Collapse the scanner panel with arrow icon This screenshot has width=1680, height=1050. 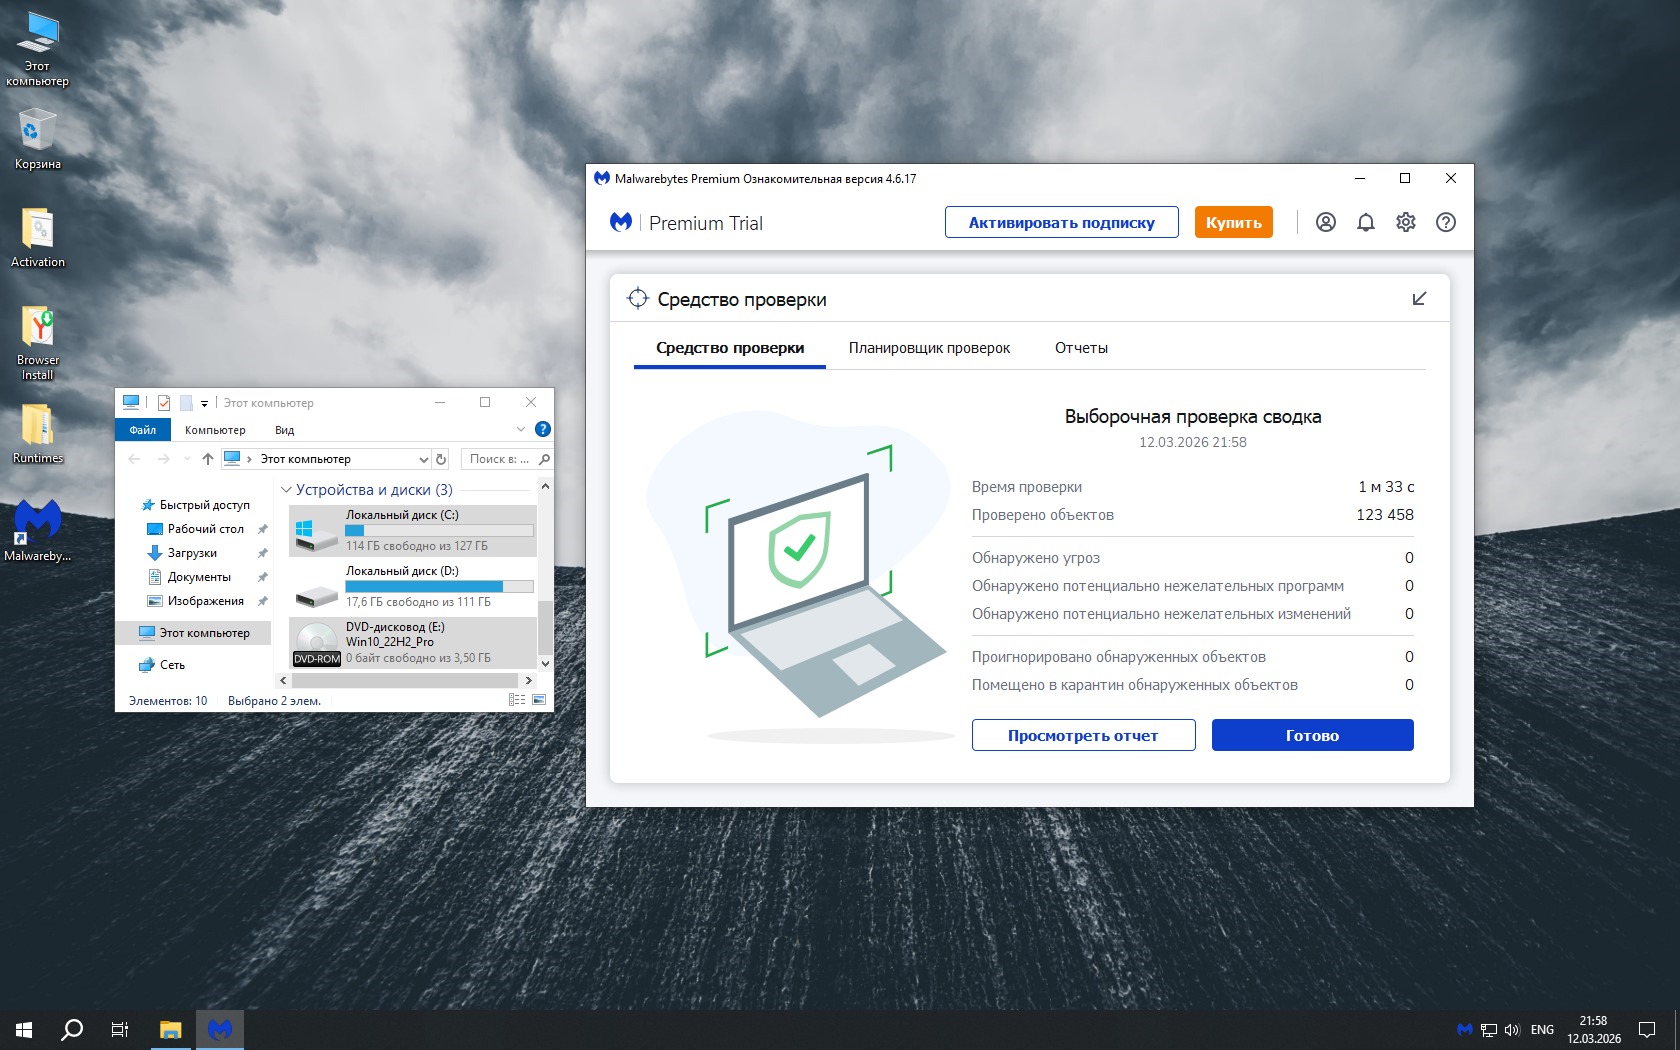tap(1418, 299)
